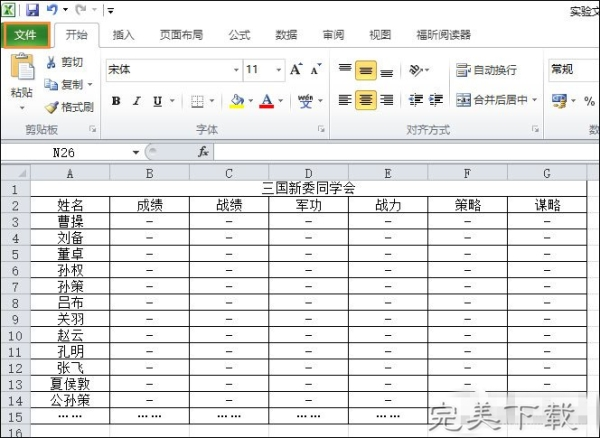Select the Format Painter brush
Viewport: 600px width, 438px height.
click(x=51, y=107)
